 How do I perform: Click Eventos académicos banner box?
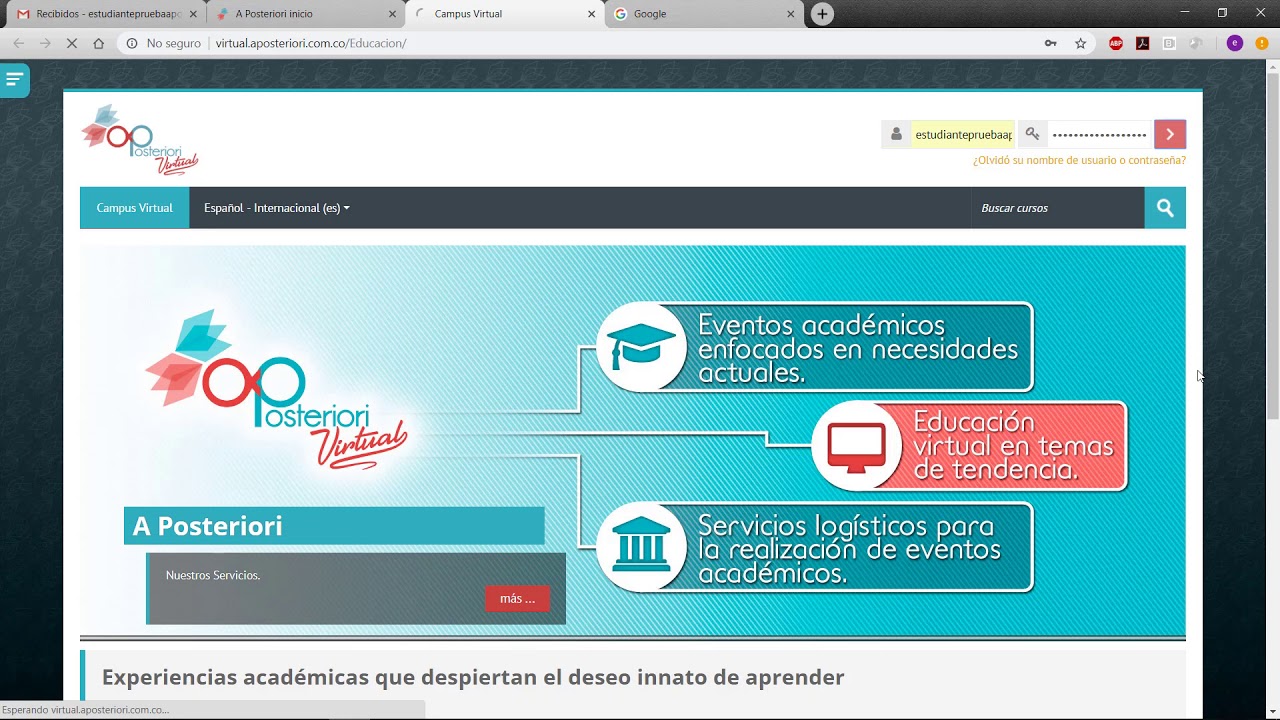tap(816, 347)
